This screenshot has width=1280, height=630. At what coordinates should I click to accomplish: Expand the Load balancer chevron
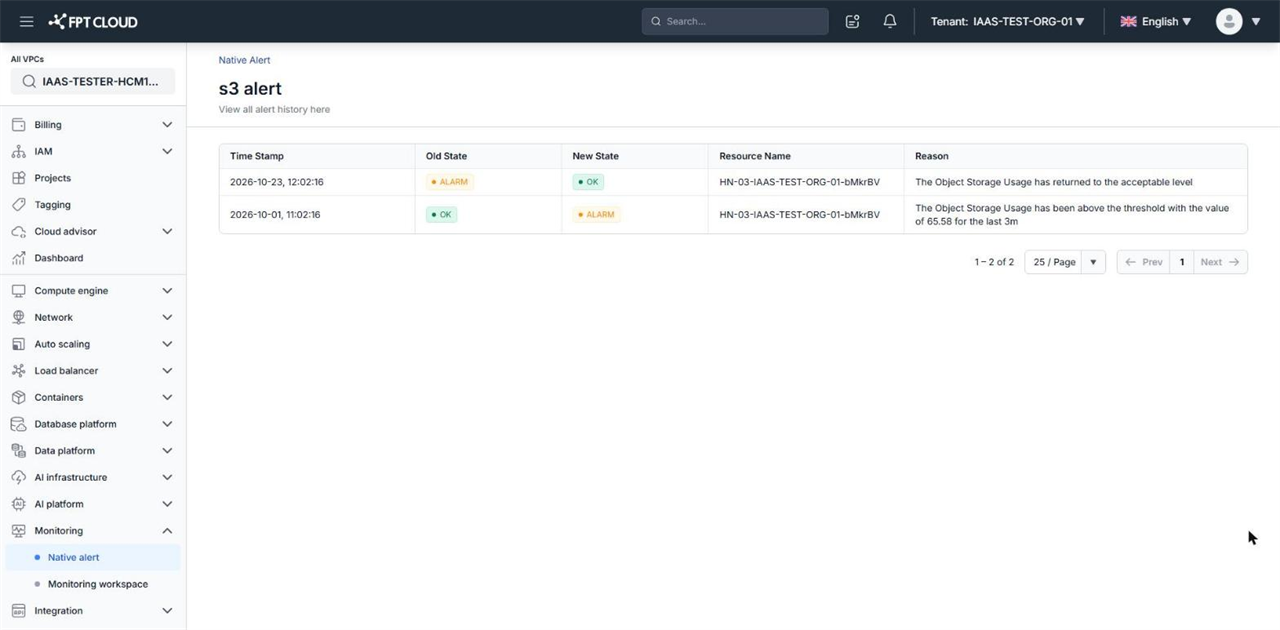pyautogui.click(x=167, y=371)
